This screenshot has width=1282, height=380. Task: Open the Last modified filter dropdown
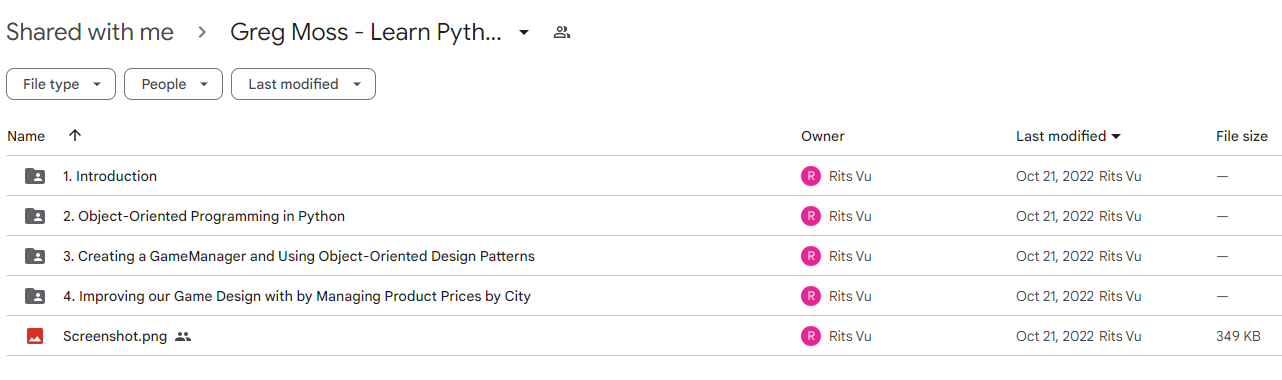[303, 84]
